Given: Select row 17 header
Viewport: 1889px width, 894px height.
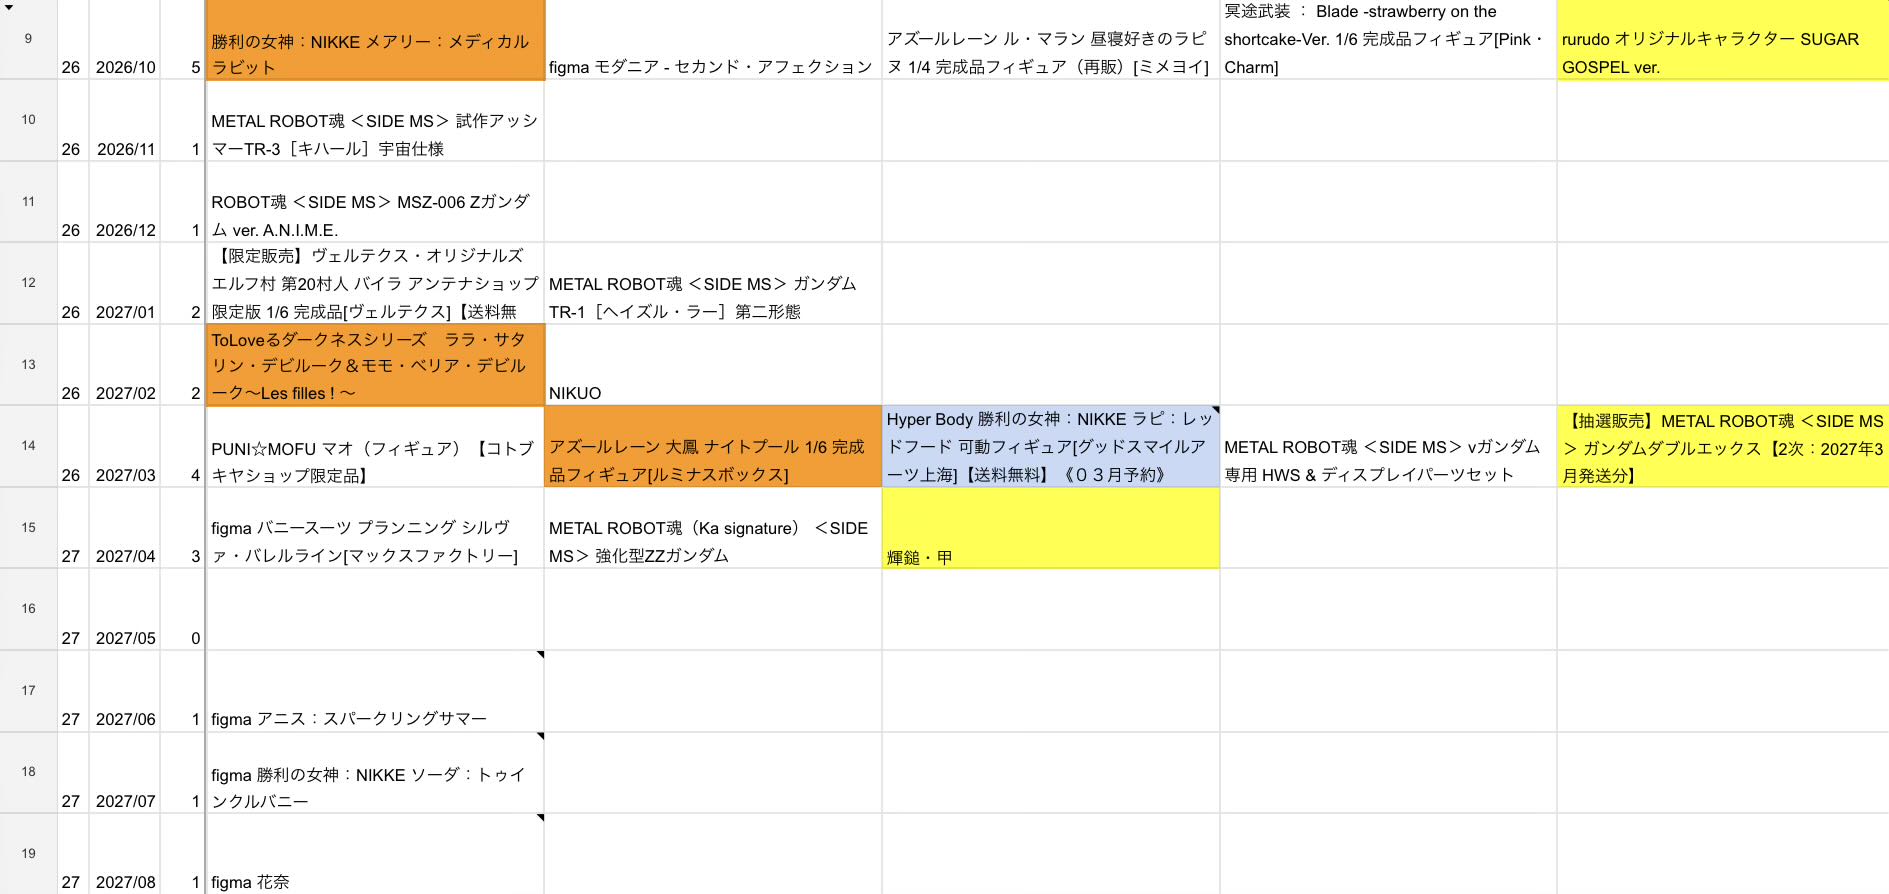Looking at the screenshot, I should coord(28,691).
